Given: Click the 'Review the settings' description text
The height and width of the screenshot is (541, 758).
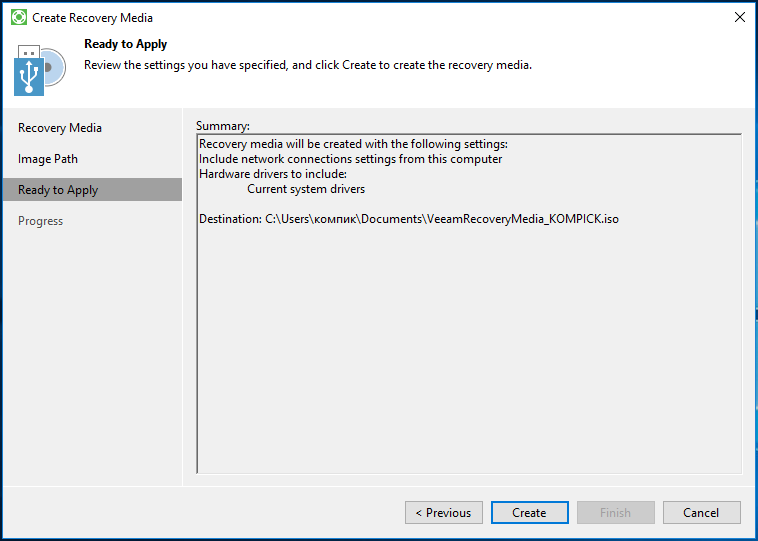Looking at the screenshot, I should pos(308,65).
